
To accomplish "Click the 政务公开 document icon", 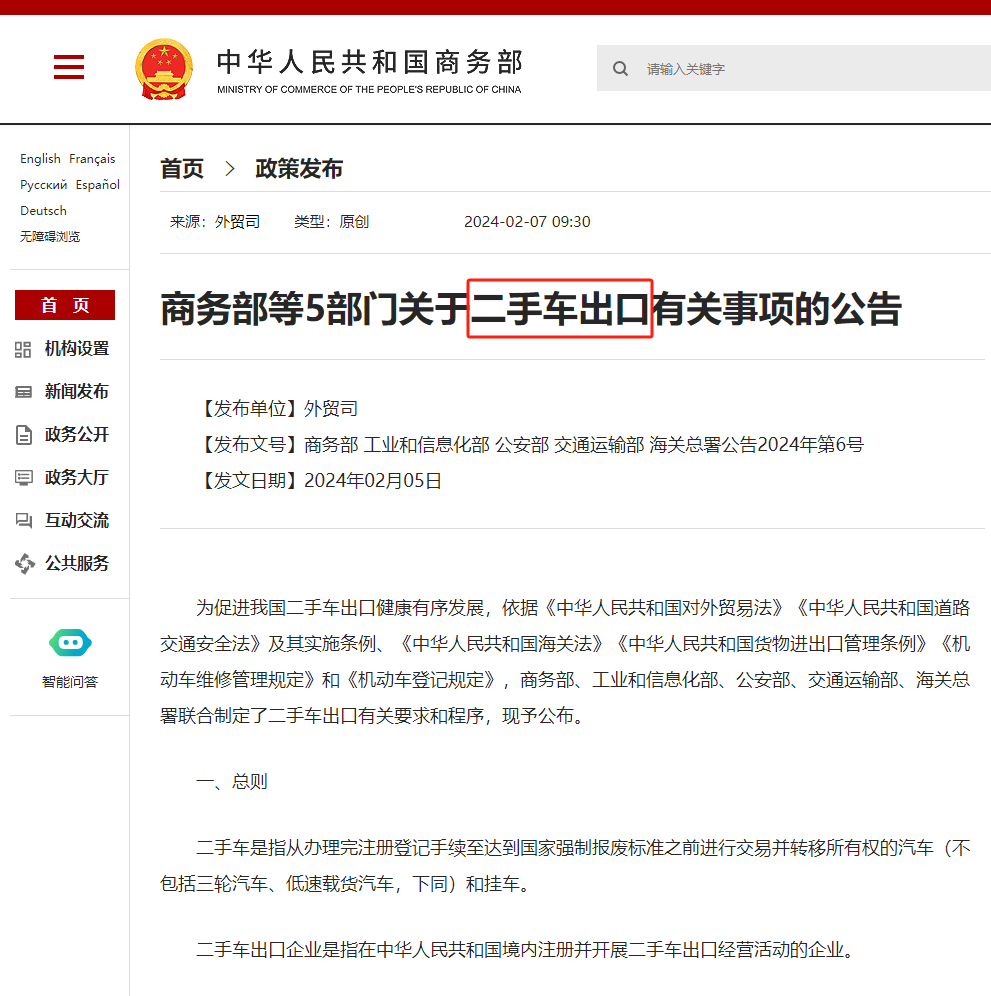I will coord(24,435).
